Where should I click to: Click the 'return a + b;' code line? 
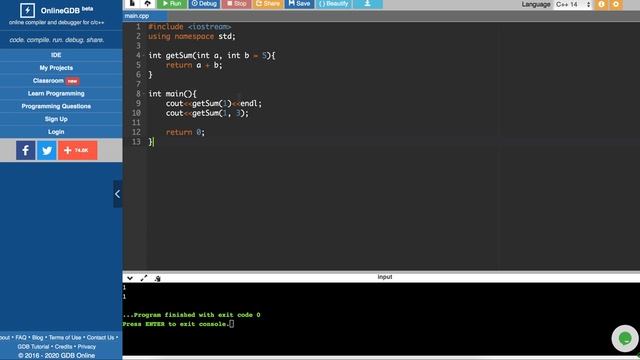coord(194,65)
